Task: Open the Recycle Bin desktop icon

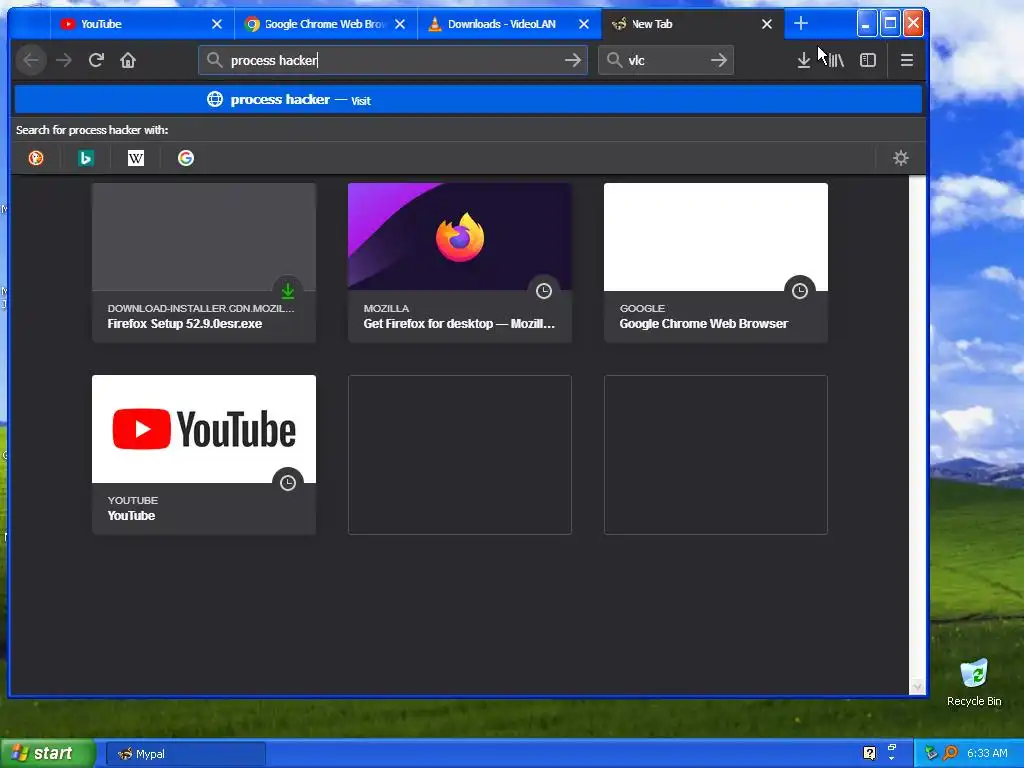Action: [x=974, y=682]
